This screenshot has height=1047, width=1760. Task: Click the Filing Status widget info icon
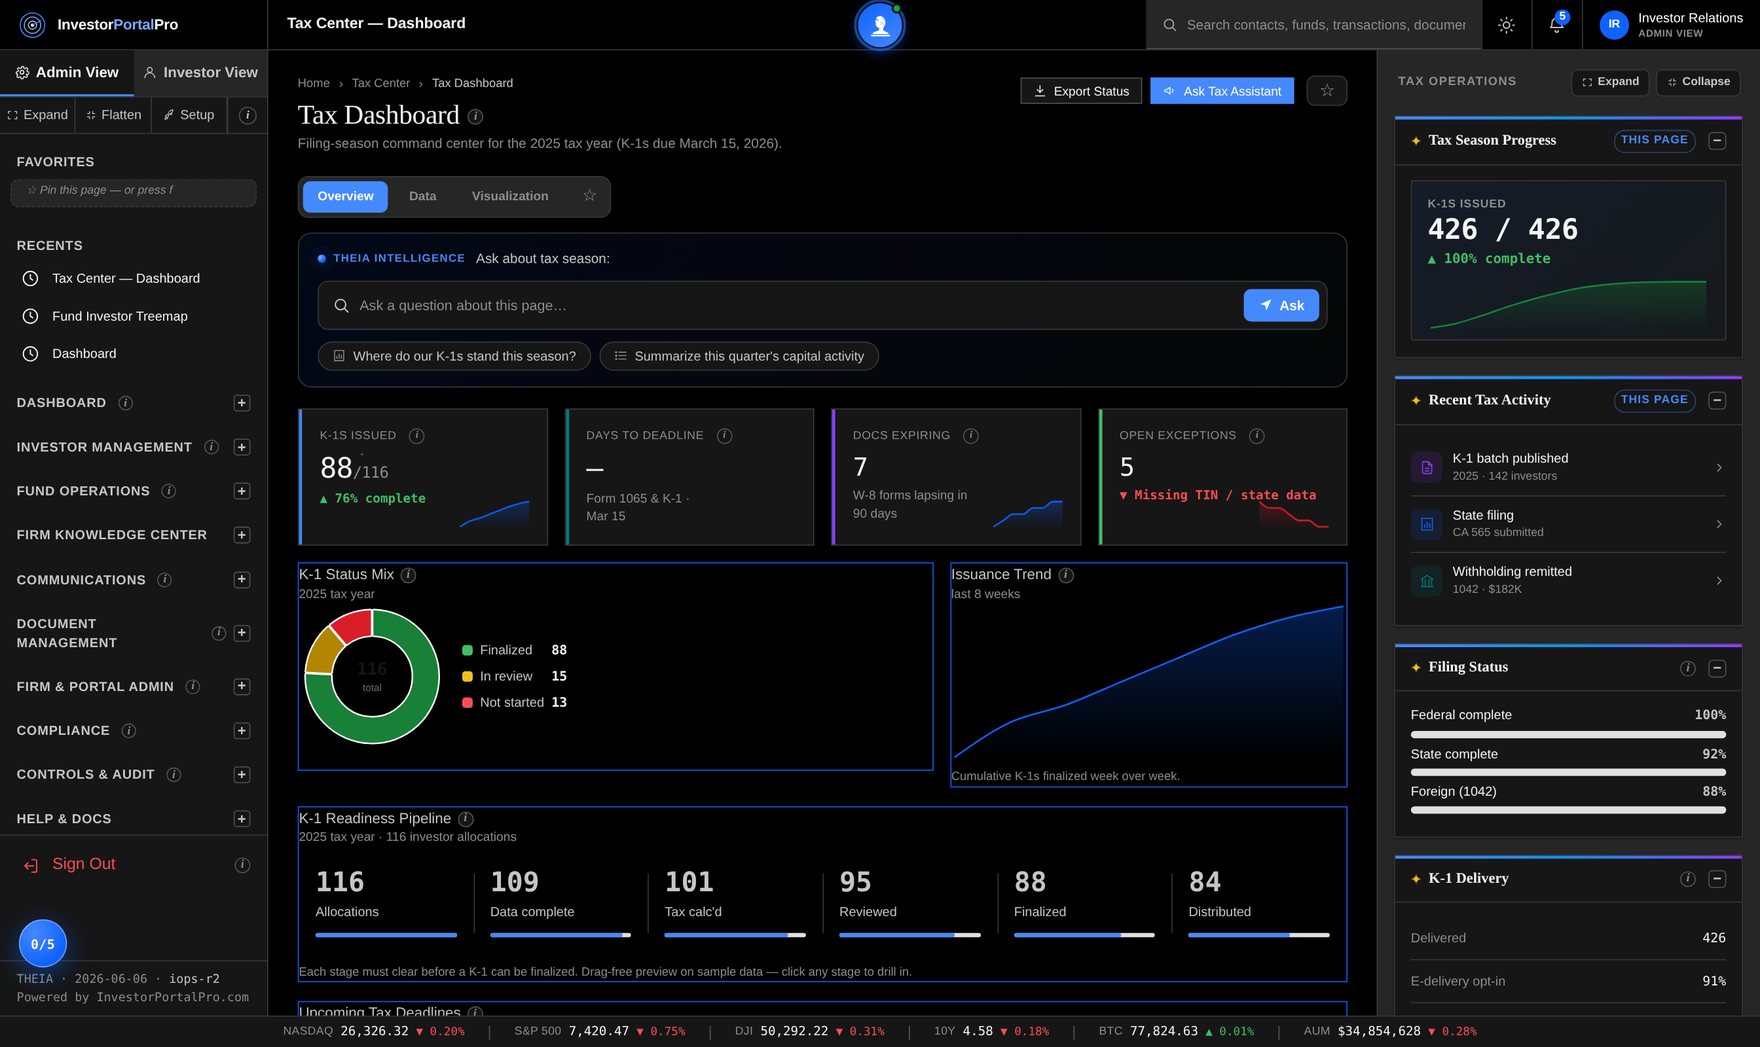1688,668
